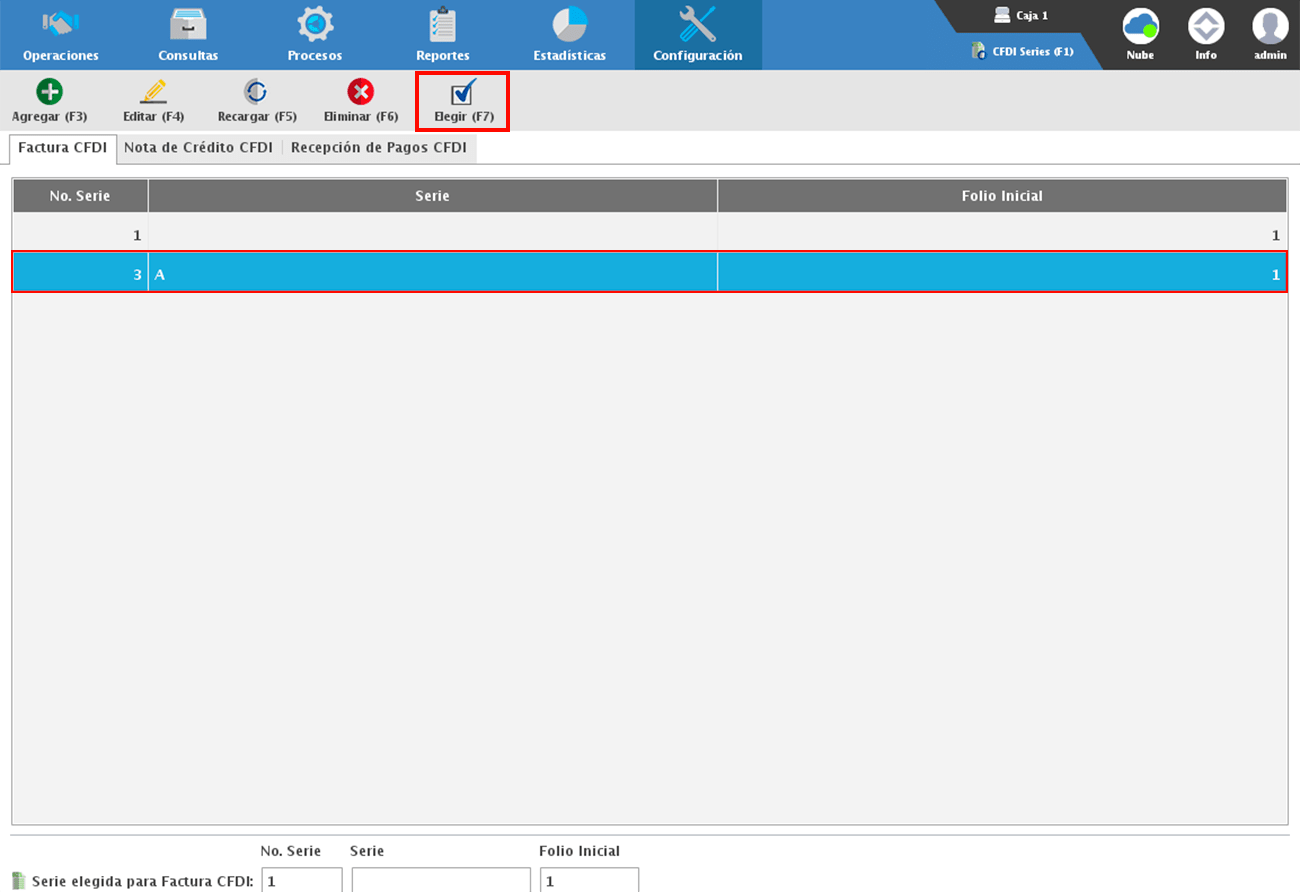Open the Operaciones handshake icon
The height and width of the screenshot is (893, 1300).
[x=61, y=24]
